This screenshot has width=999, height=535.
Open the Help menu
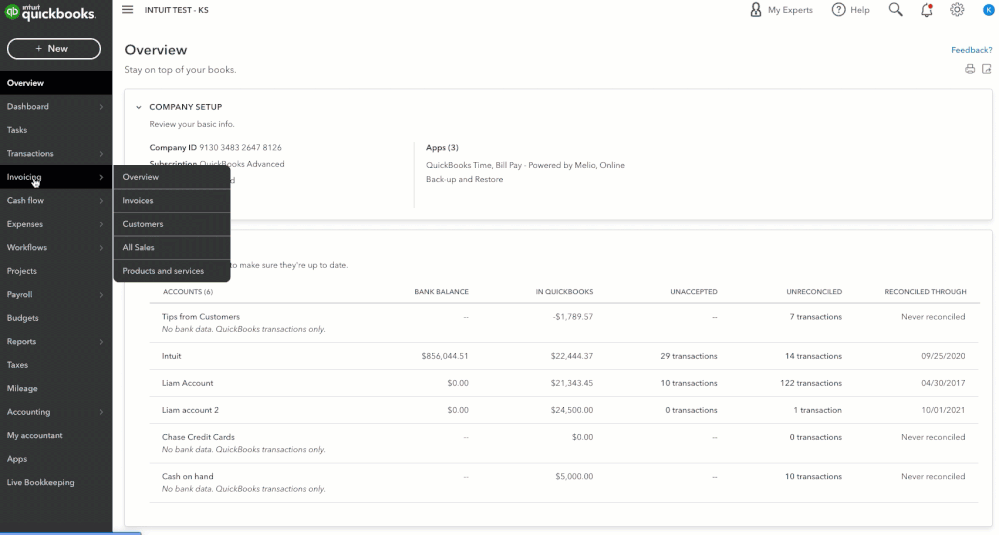pos(851,10)
